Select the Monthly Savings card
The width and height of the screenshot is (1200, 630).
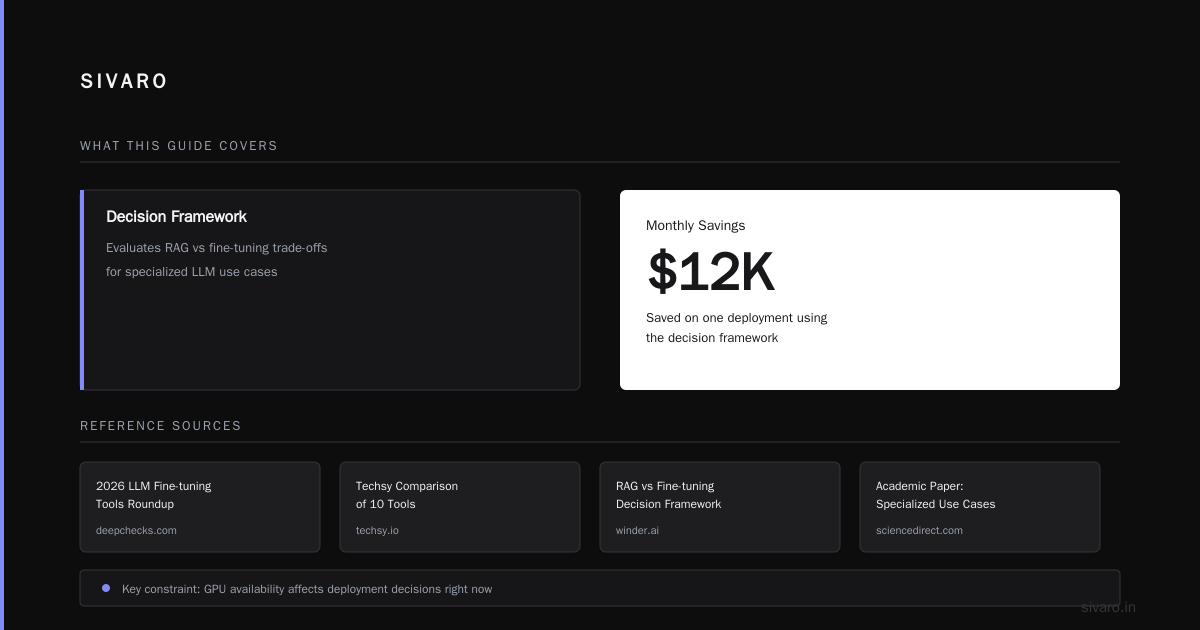coord(870,290)
